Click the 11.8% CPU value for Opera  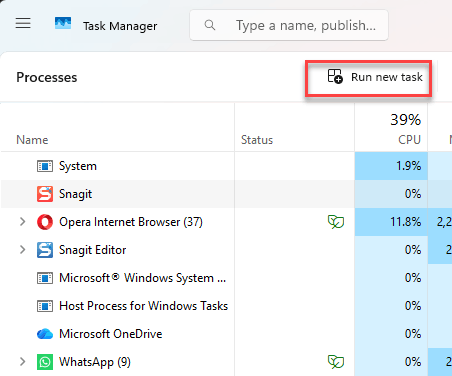coord(406,222)
